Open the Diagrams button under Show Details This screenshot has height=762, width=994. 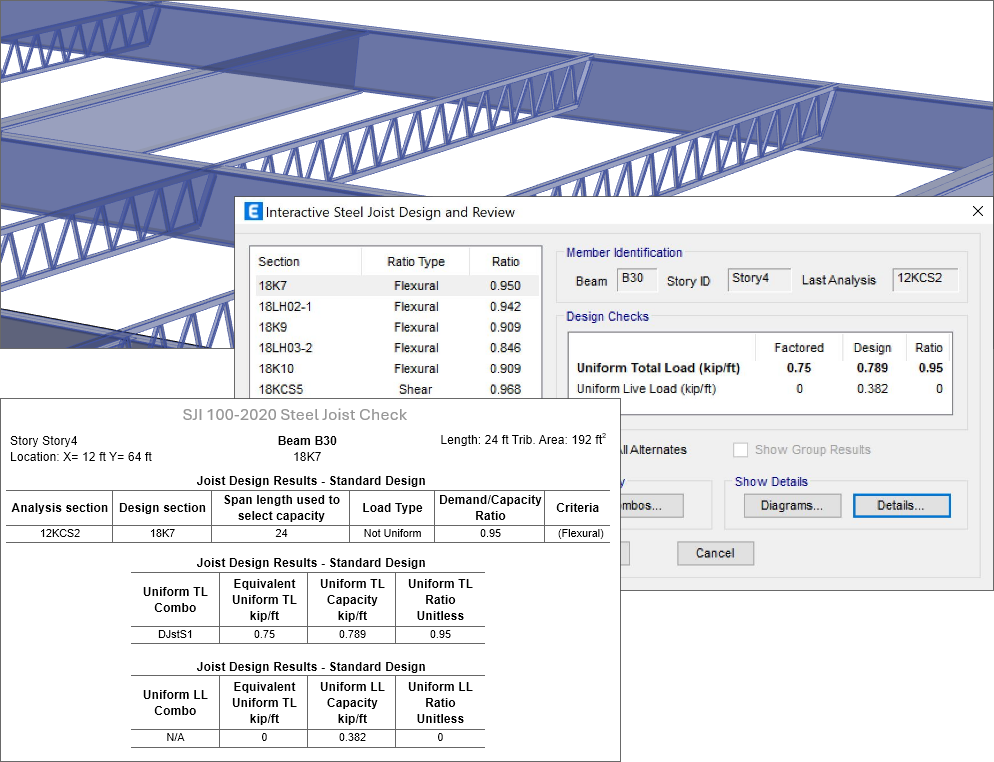[x=792, y=506]
